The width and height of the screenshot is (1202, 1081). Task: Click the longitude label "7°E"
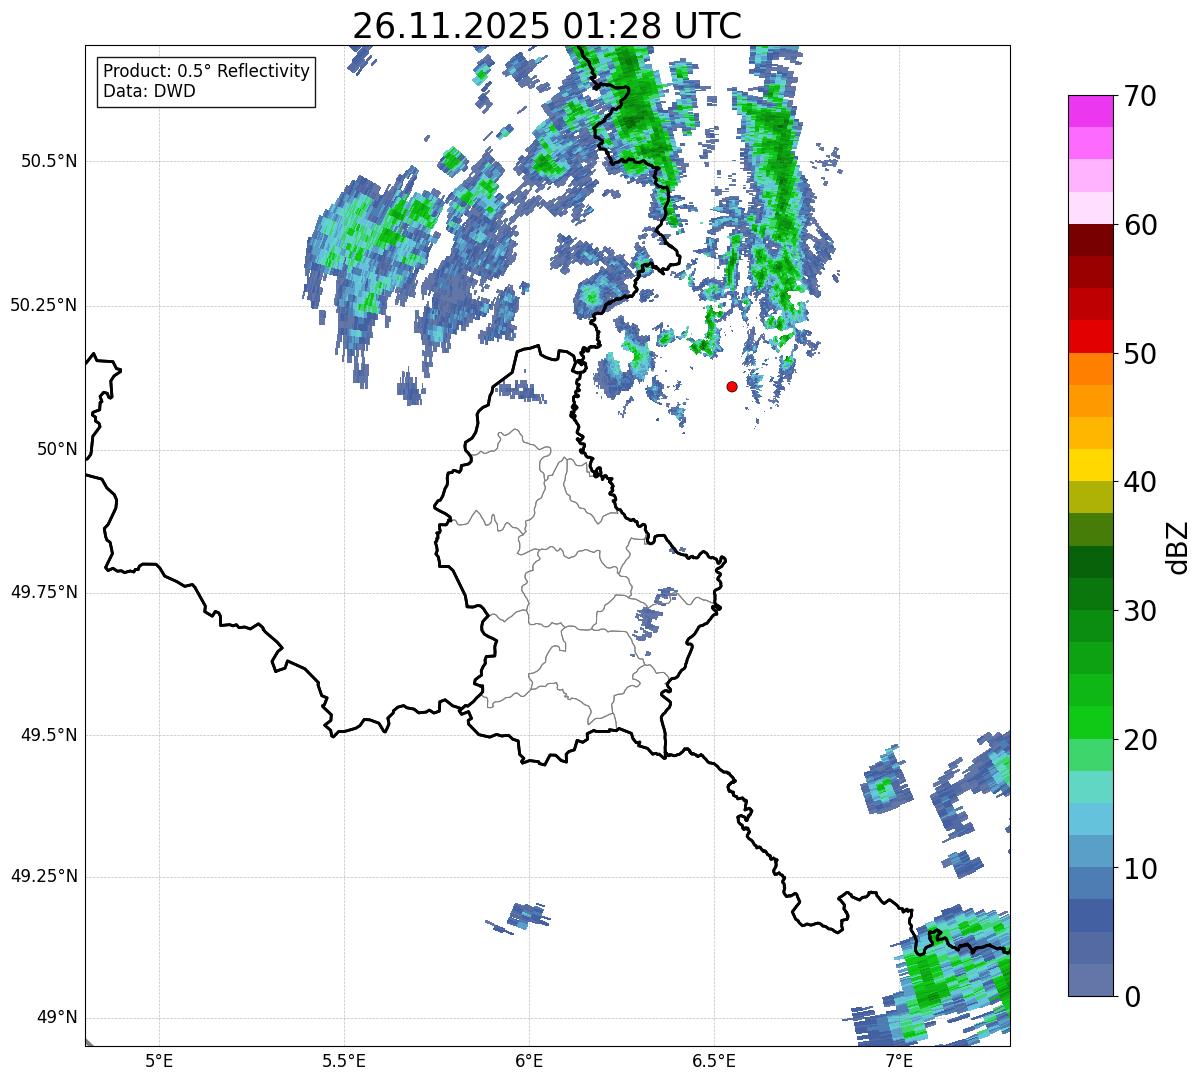point(899,1060)
